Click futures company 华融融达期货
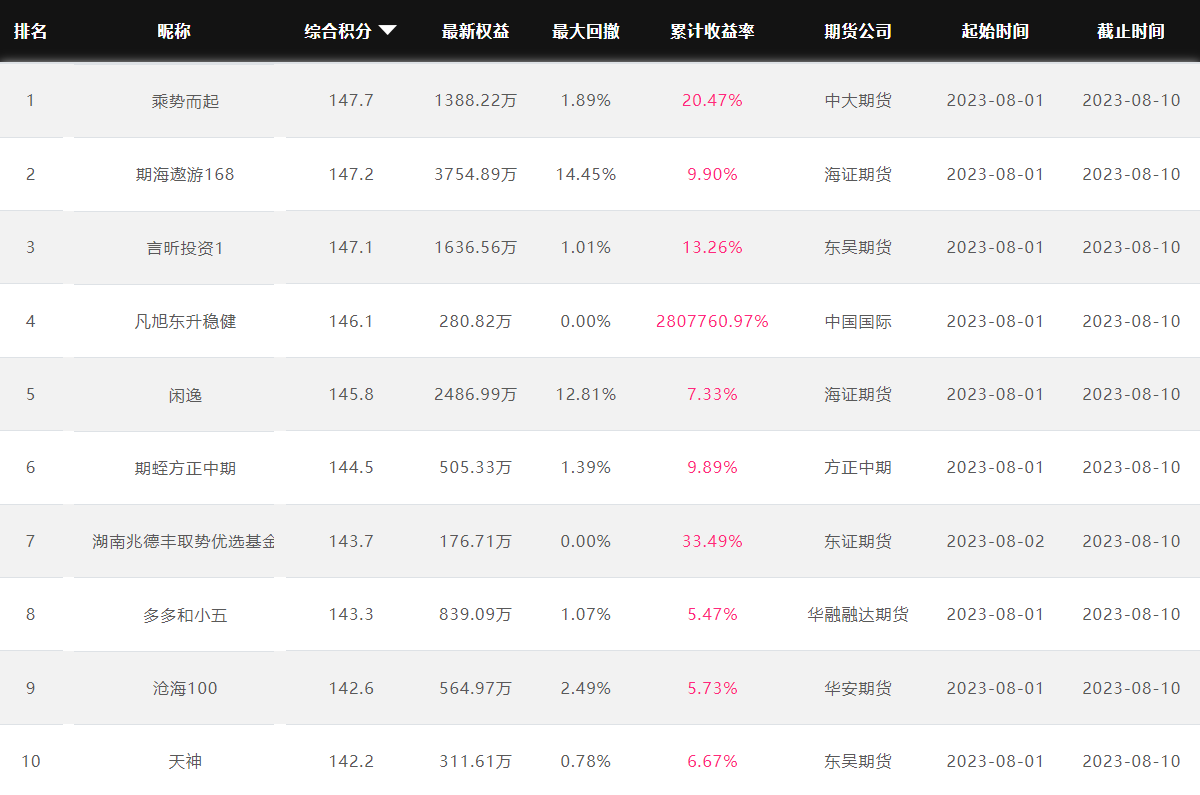The height and width of the screenshot is (795, 1200). coord(858,614)
